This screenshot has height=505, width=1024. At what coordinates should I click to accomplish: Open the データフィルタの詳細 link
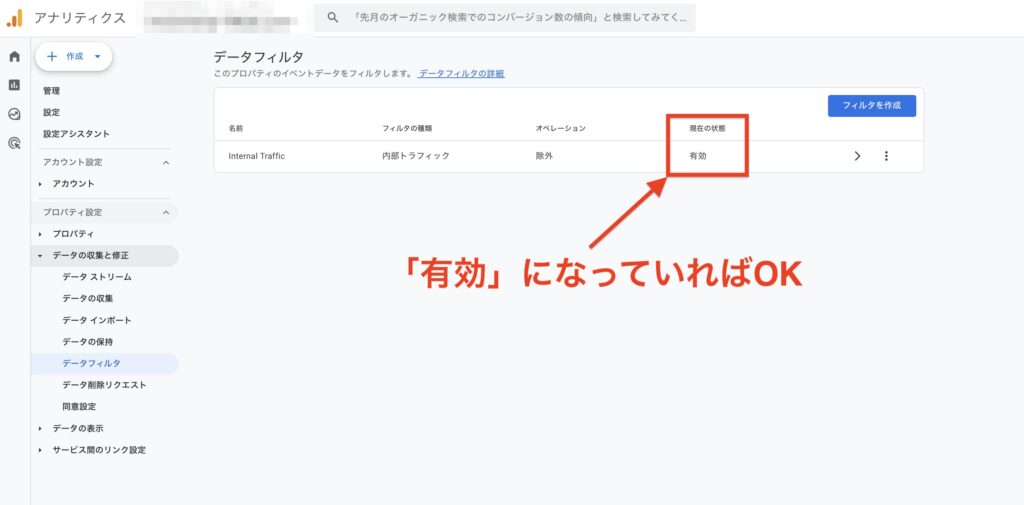pos(461,74)
